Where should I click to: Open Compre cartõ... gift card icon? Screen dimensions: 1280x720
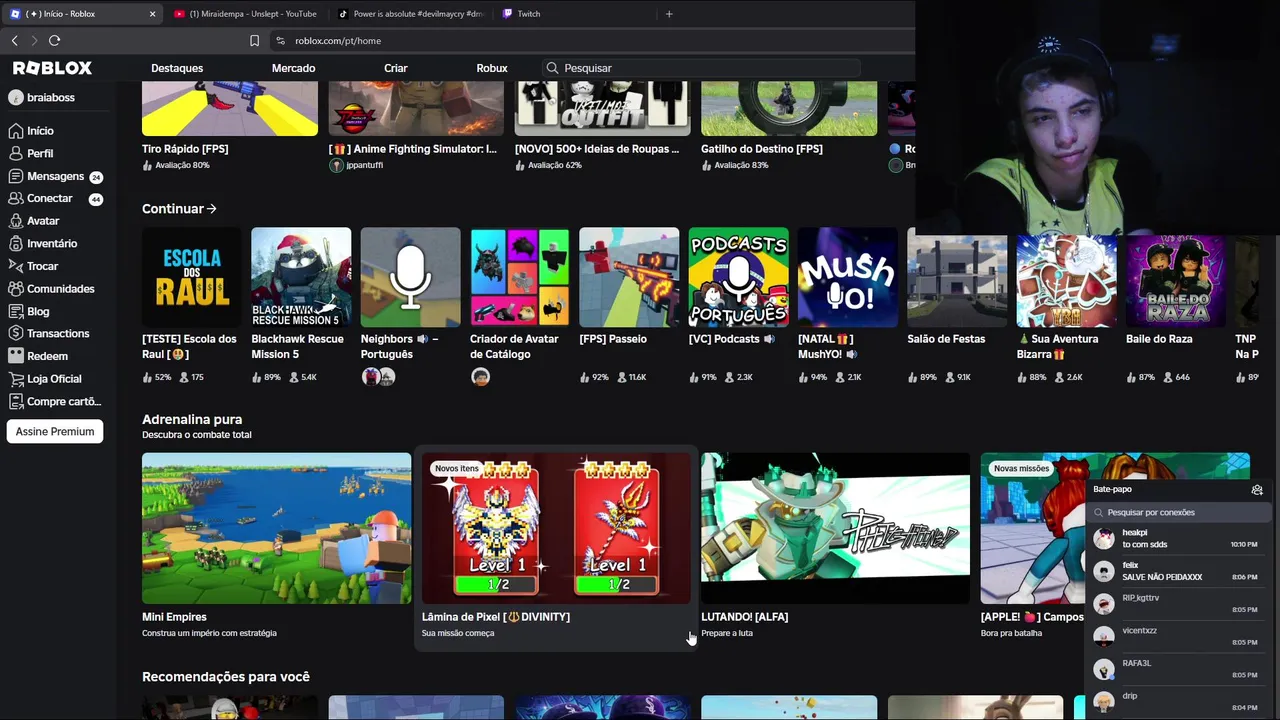pyautogui.click(x=15, y=401)
